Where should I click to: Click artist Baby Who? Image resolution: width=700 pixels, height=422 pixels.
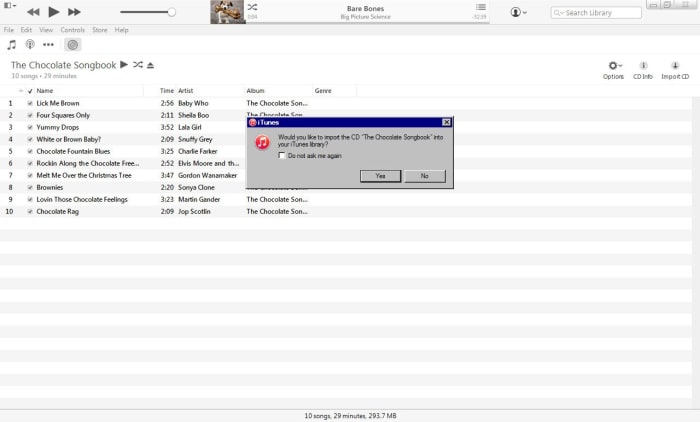193,103
